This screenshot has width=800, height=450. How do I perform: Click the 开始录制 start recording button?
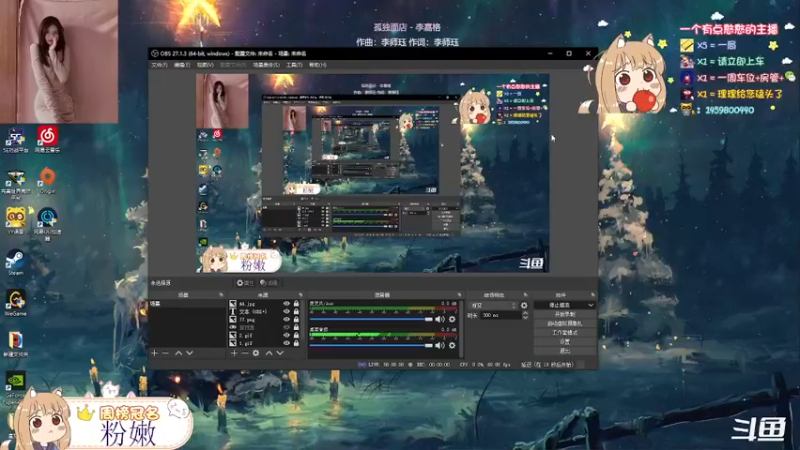click(565, 314)
